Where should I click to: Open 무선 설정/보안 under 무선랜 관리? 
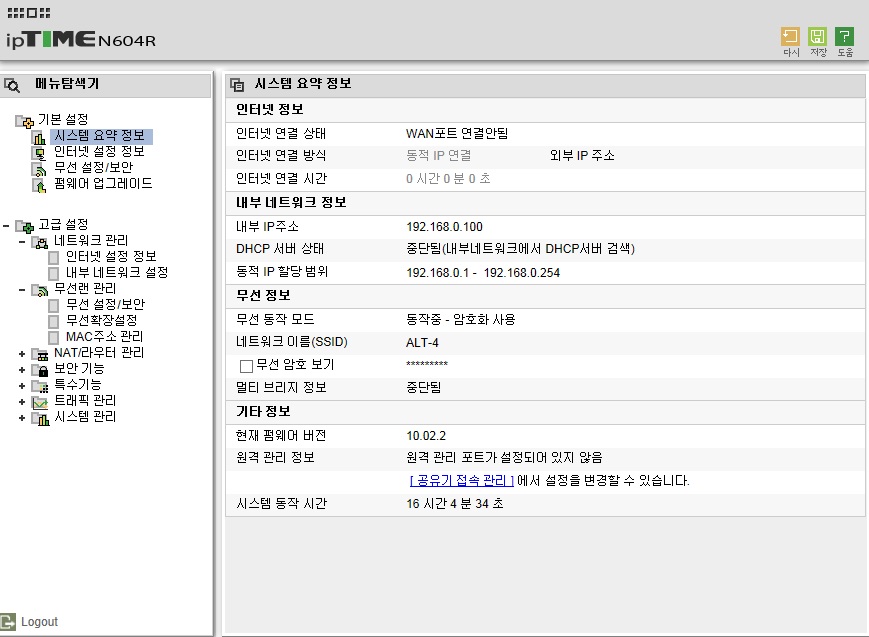point(105,304)
